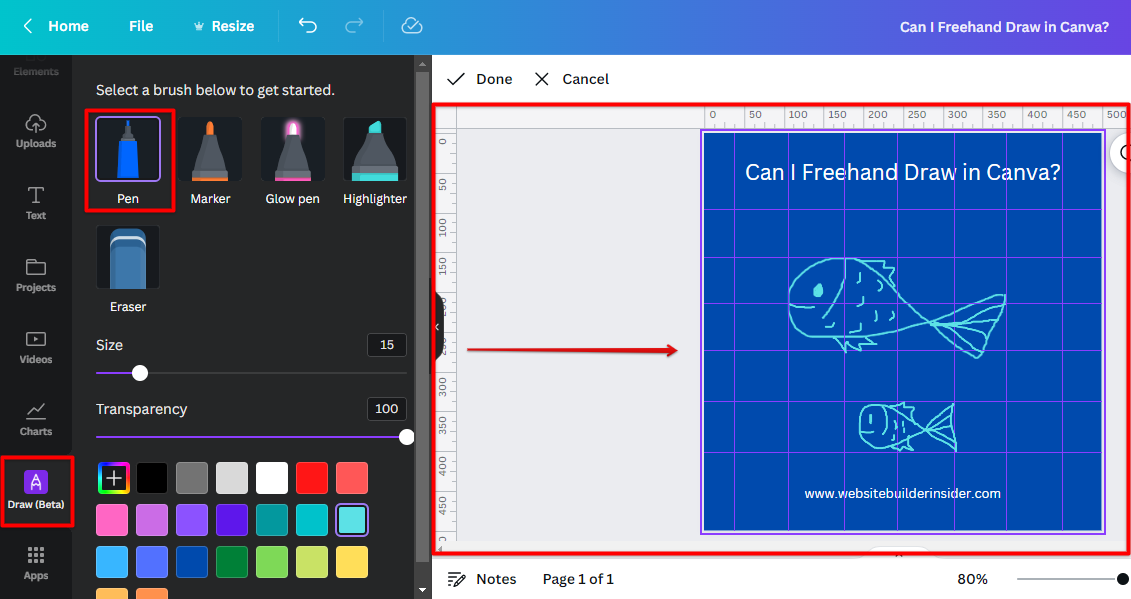Open the Uploads sidebar panel
1131x599 pixels.
(x=36, y=130)
